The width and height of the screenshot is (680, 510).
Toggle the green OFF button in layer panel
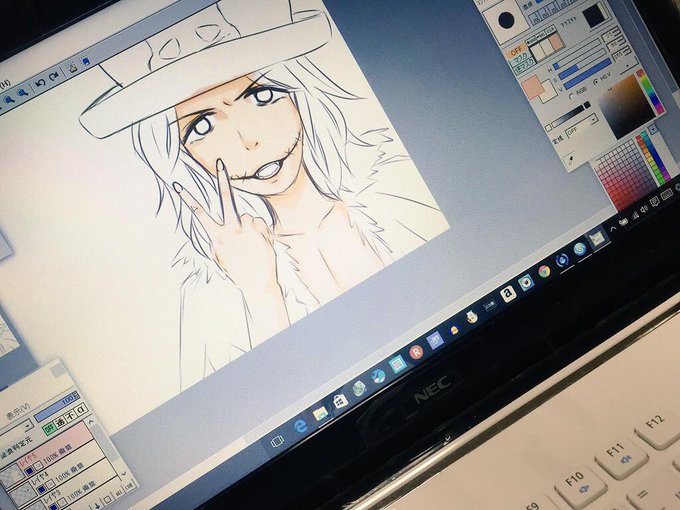coord(49,428)
